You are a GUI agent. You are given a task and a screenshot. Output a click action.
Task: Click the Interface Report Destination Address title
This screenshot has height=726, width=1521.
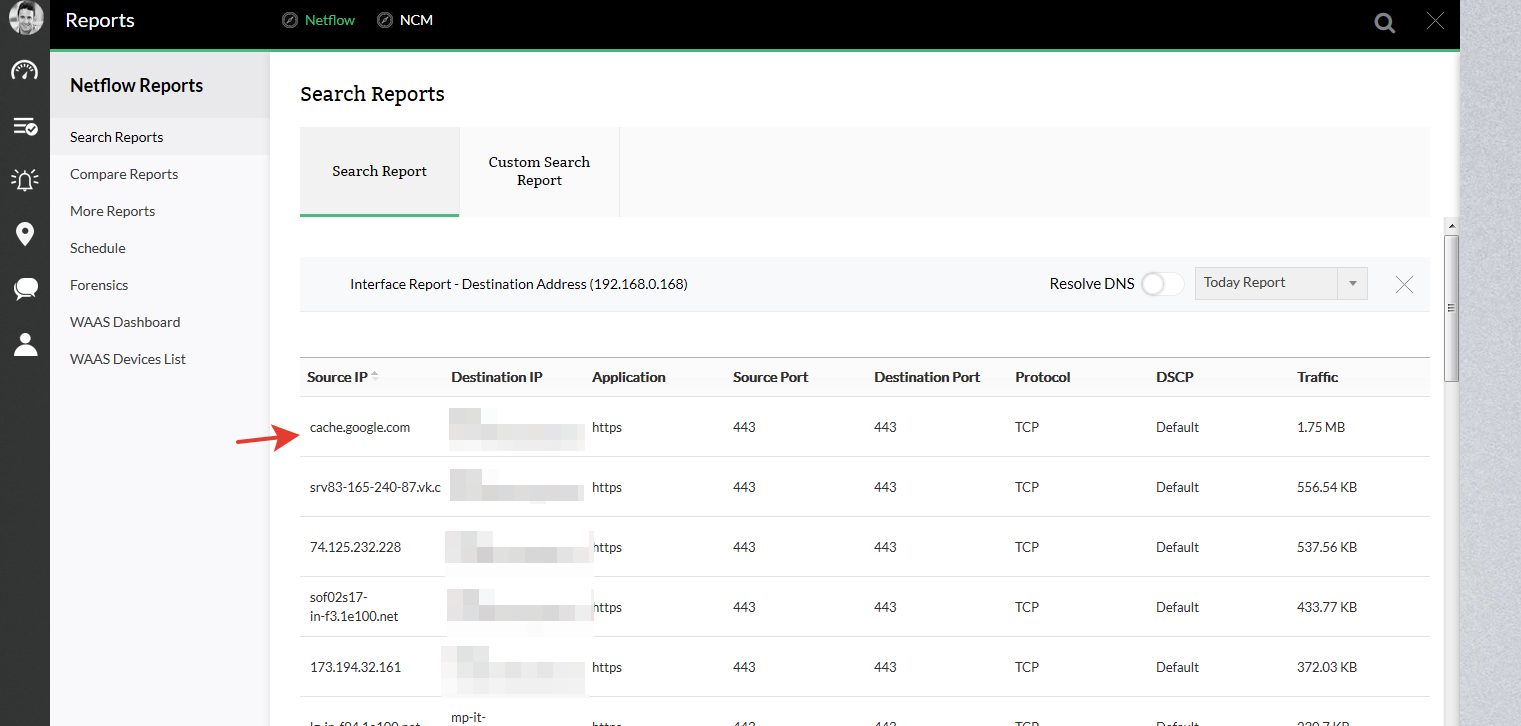click(519, 284)
